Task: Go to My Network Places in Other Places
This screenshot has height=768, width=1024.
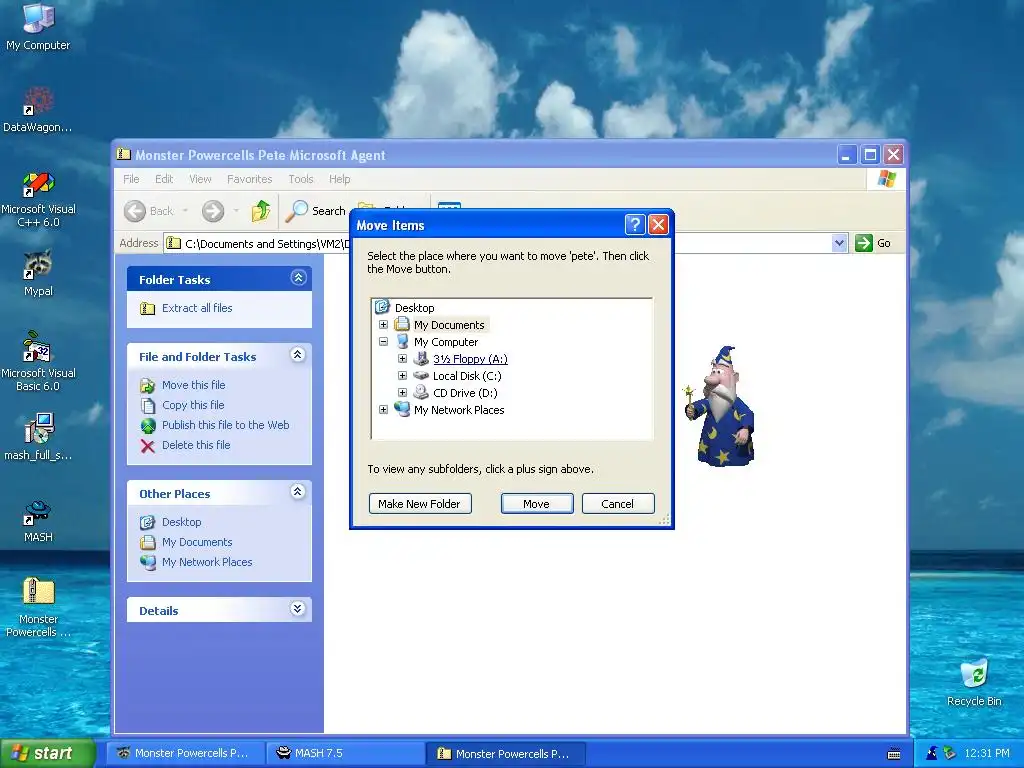Action: (x=207, y=562)
